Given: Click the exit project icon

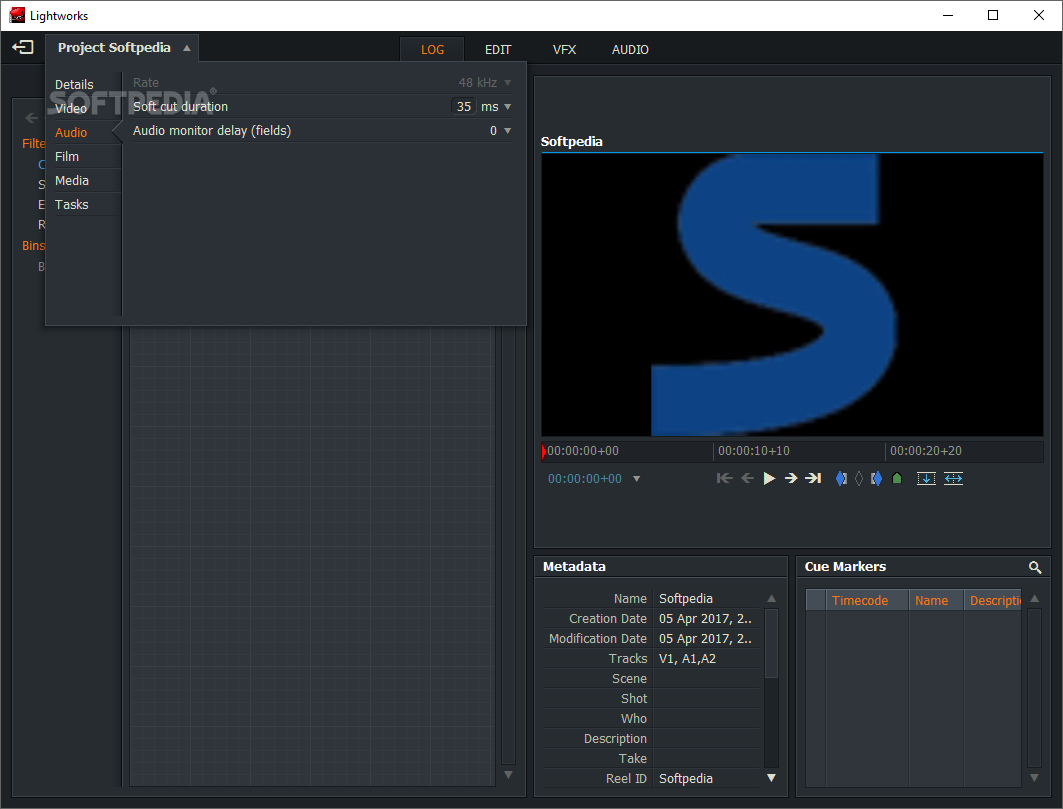Looking at the screenshot, I should [23, 47].
